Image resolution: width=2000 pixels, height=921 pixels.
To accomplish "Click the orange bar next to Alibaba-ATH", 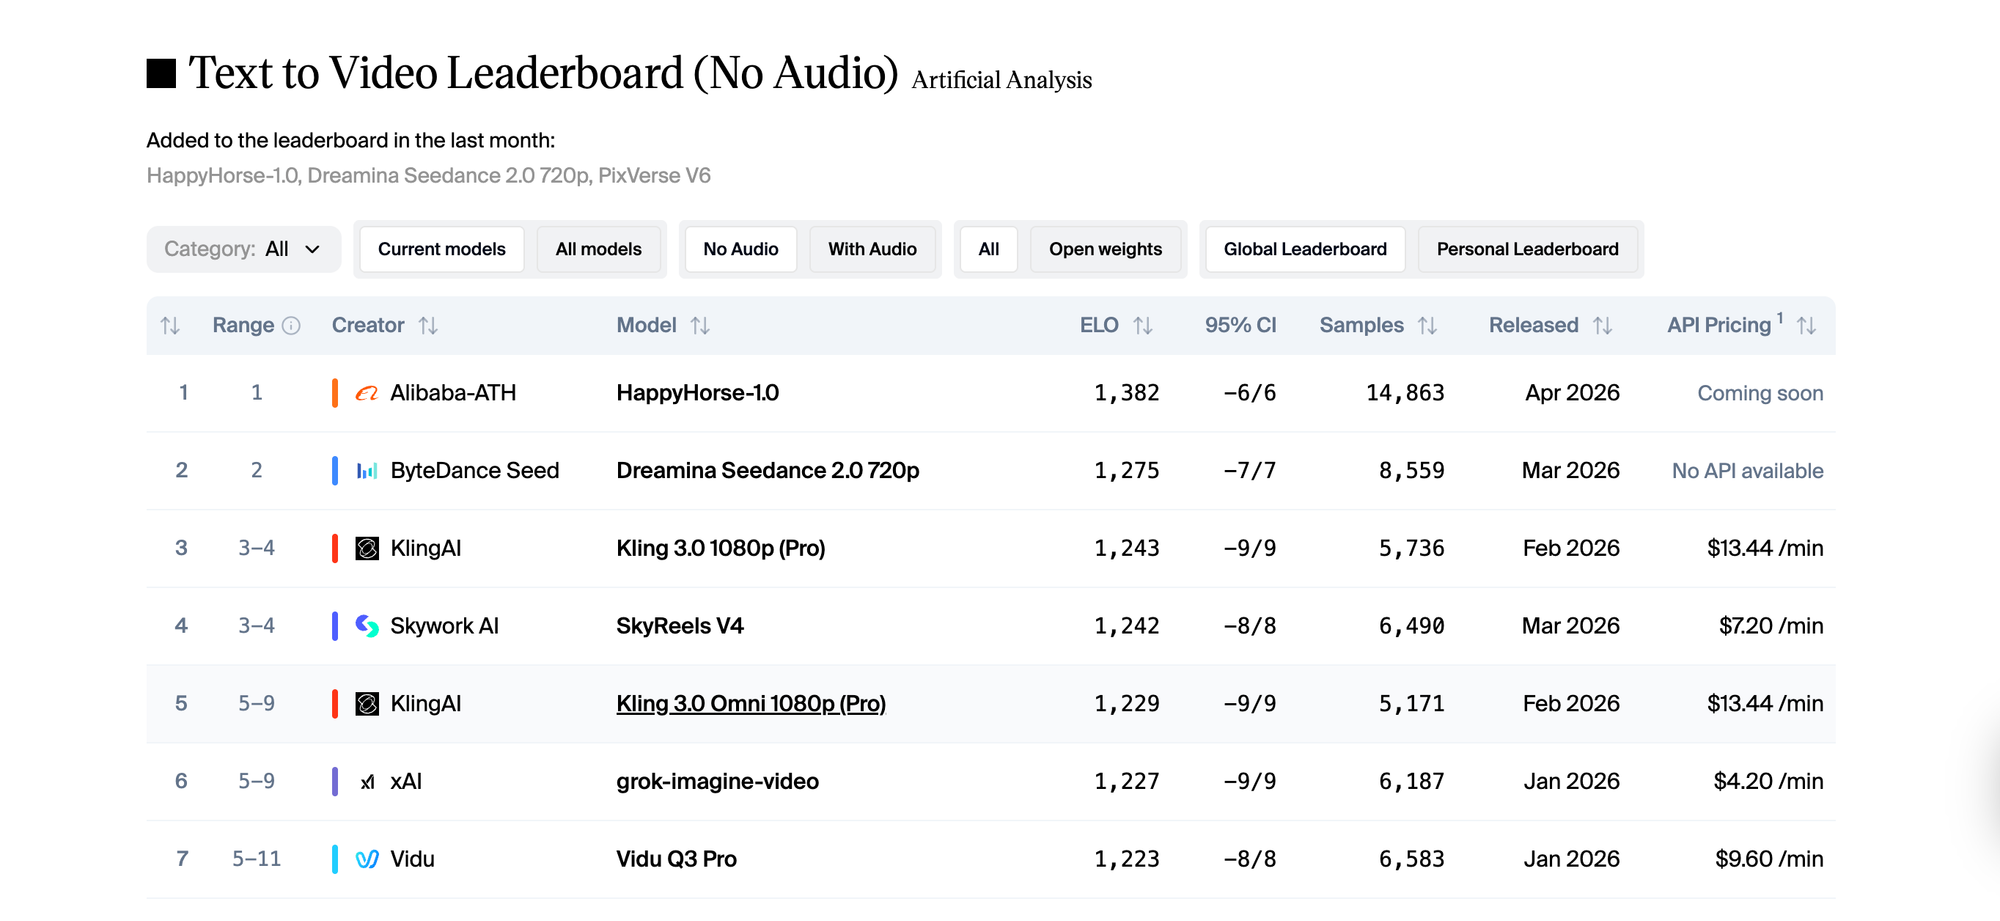I will 337,393.
